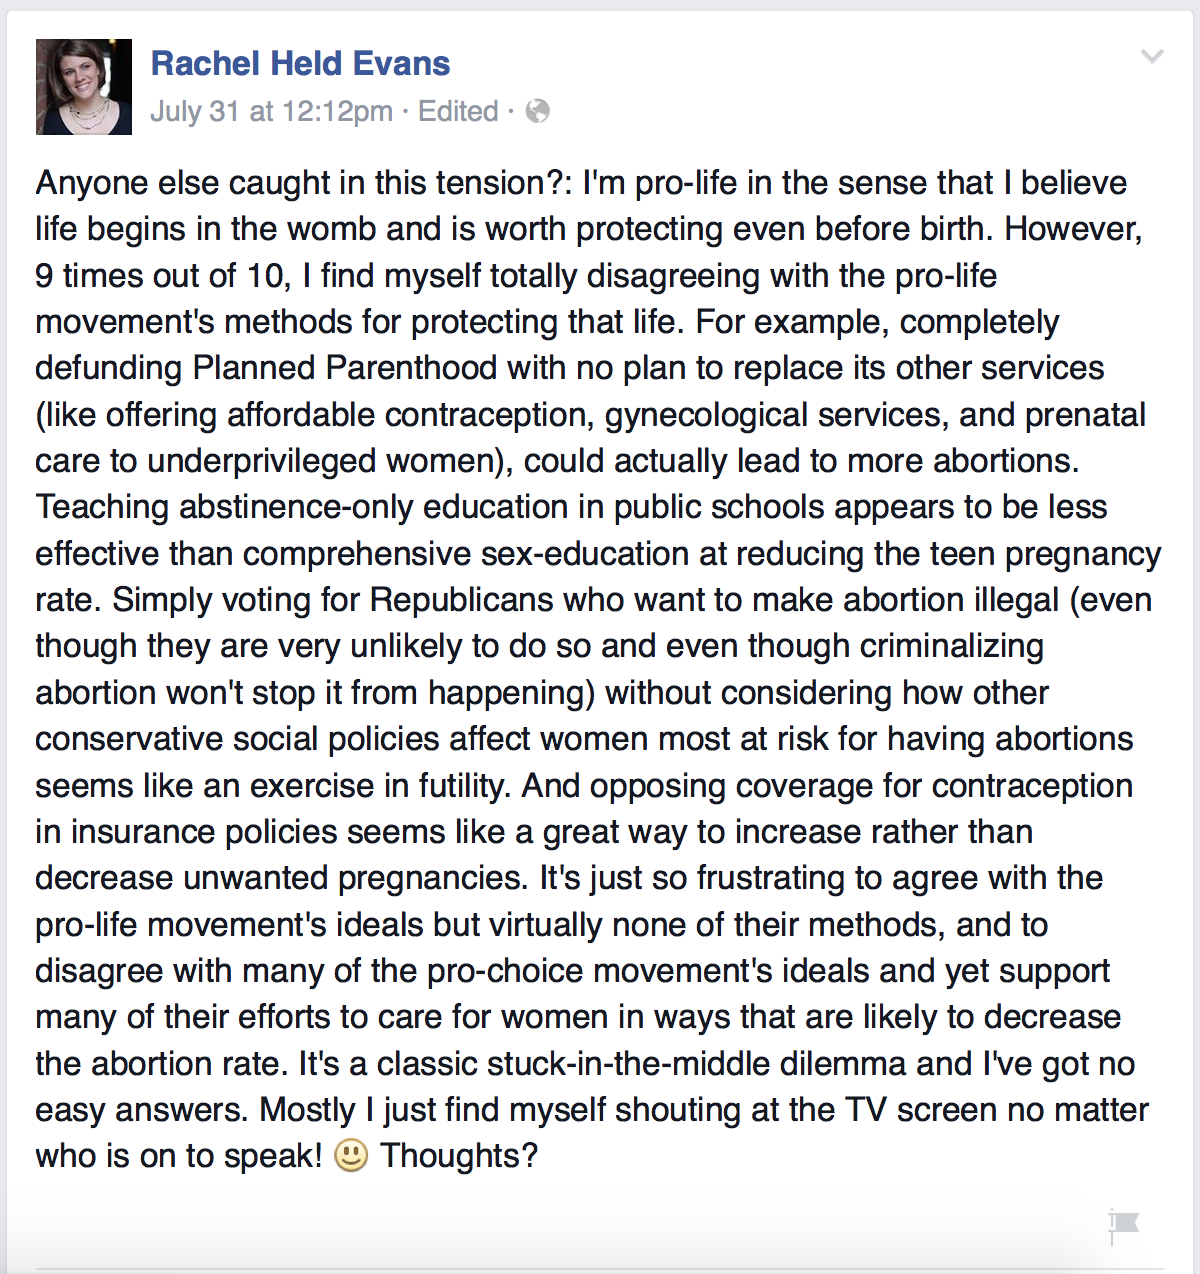
Task: Click the phrase "Planned Parenthood" in the post
Action: click(345, 368)
